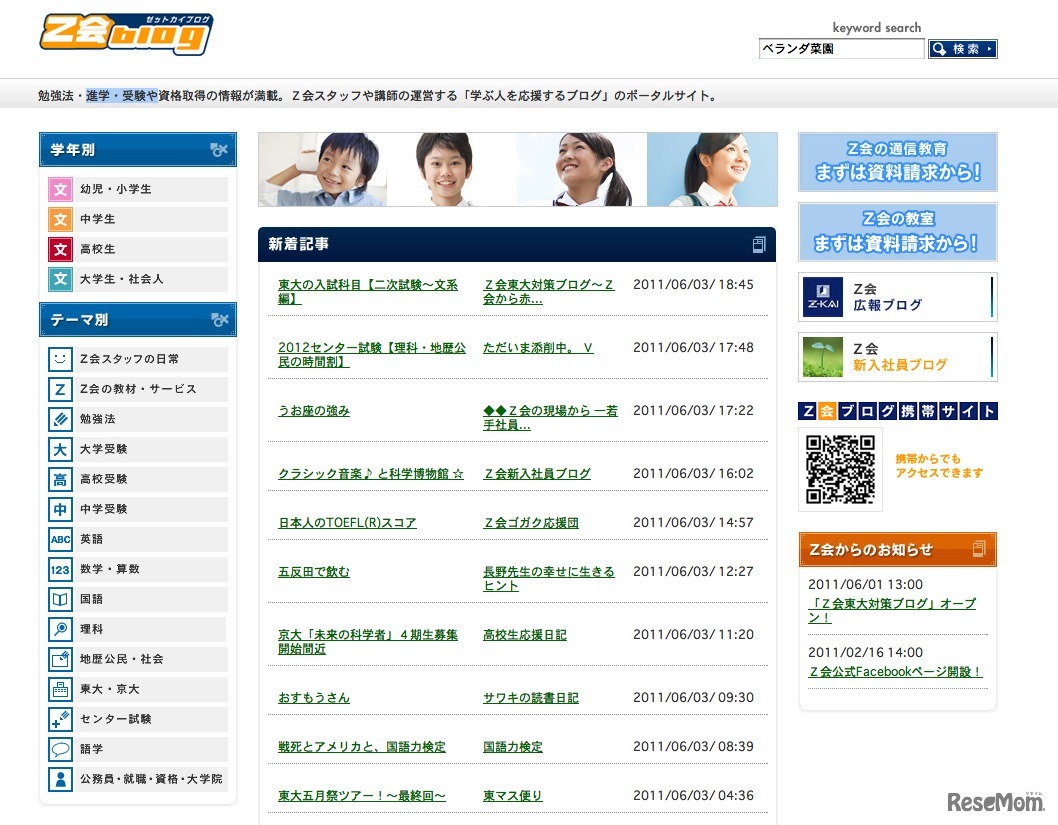Click the 検索 search button
Screen dimensions: 1058x825
coord(963,49)
